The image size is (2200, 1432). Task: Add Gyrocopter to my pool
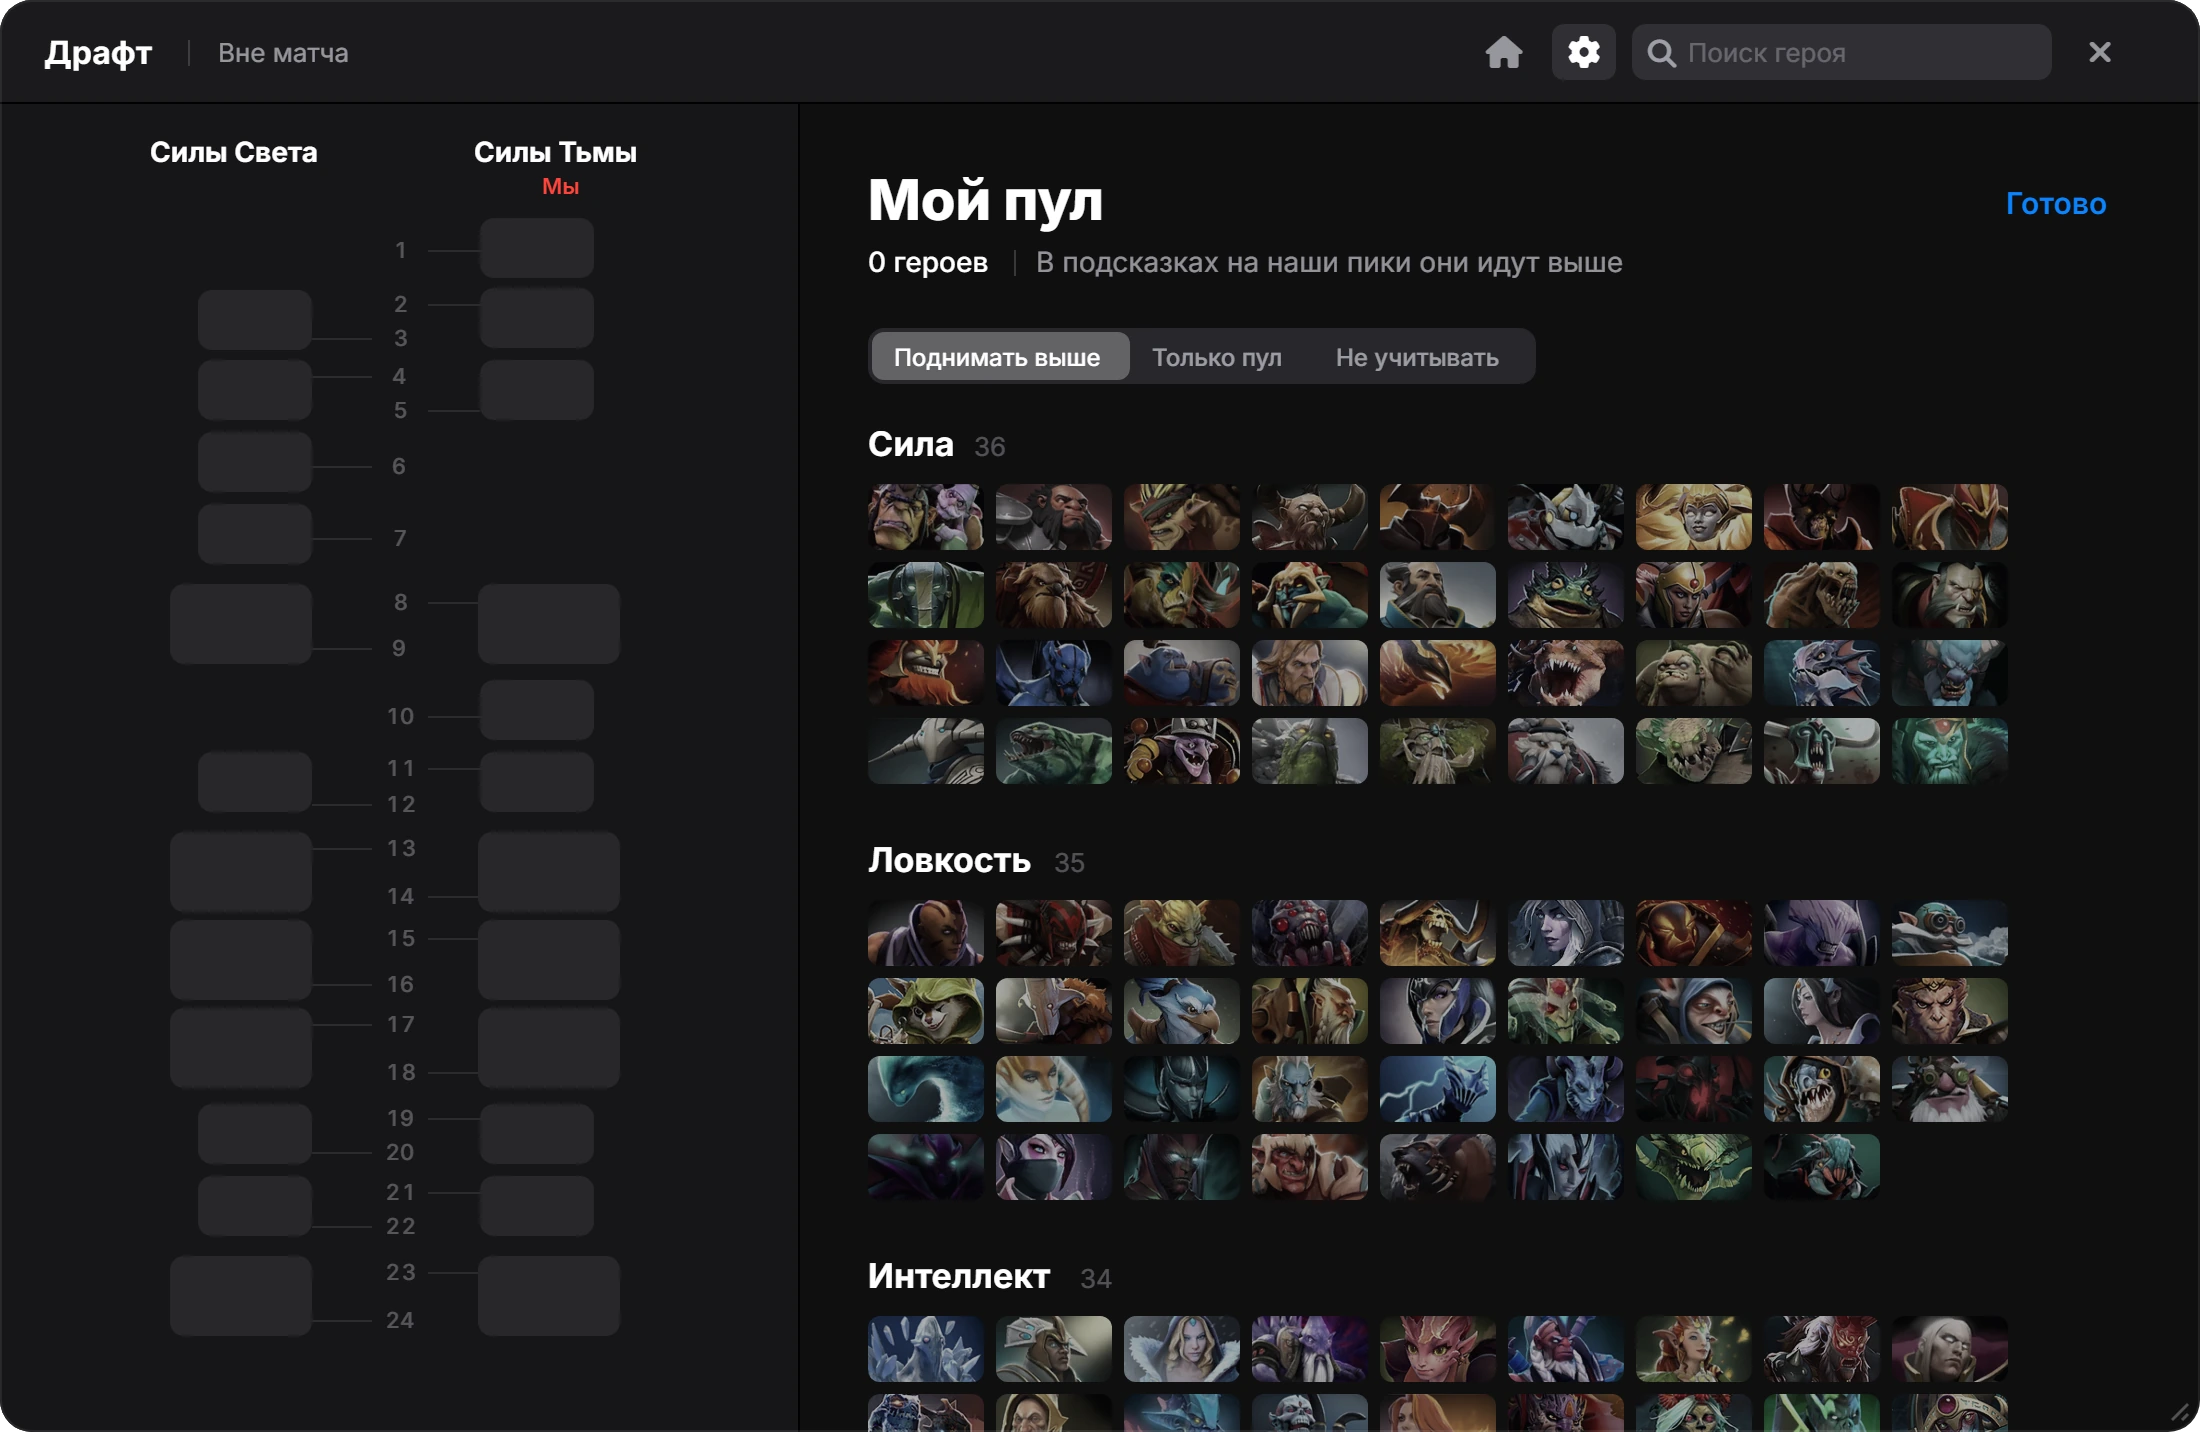[1949, 933]
